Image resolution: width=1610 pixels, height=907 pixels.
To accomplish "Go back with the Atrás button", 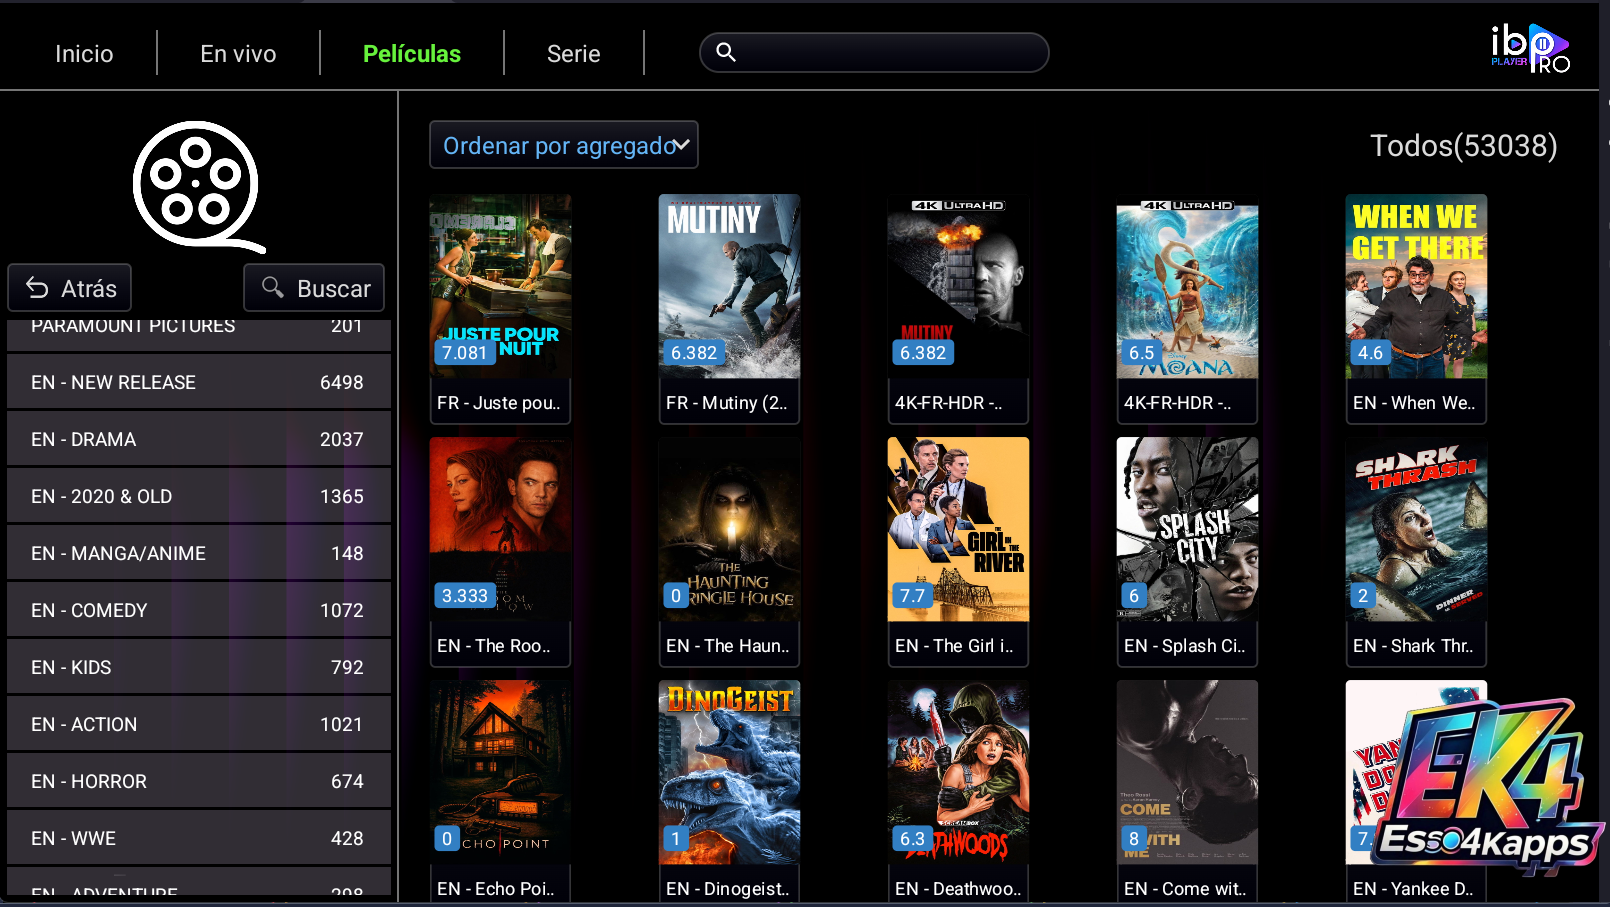I will click(70, 288).
